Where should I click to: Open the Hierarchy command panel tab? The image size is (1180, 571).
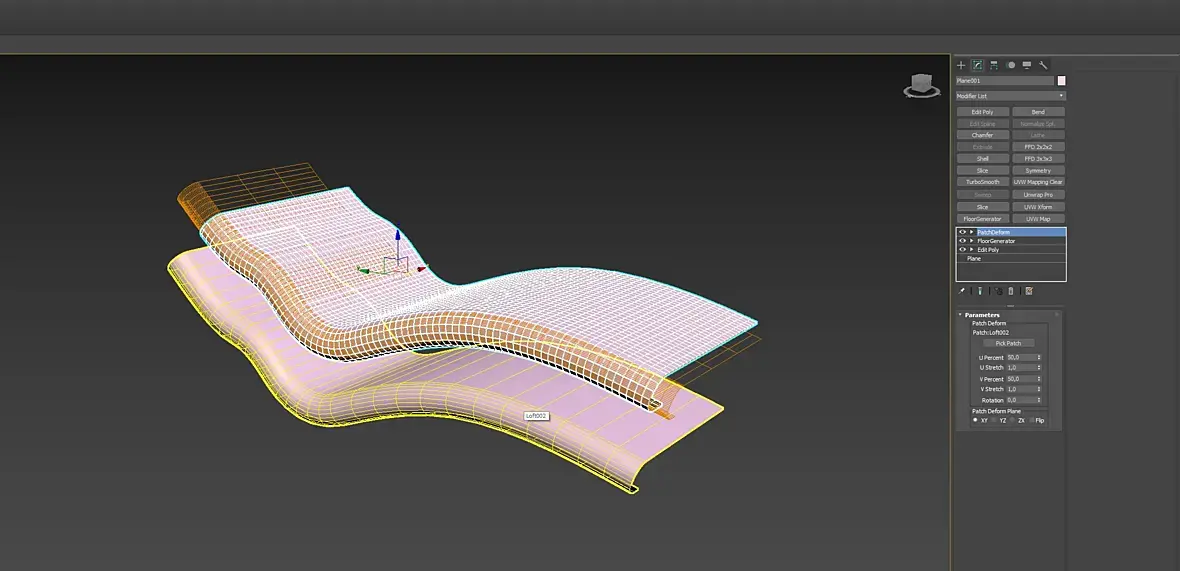coord(993,65)
